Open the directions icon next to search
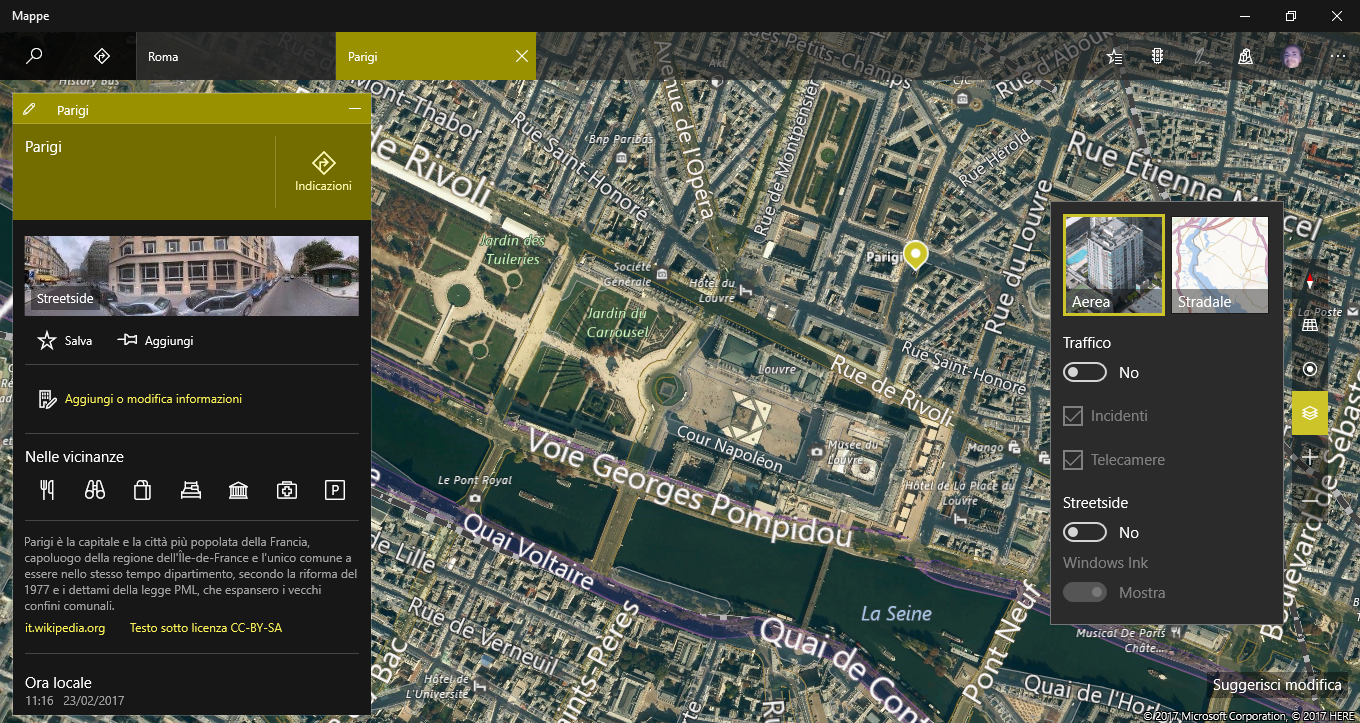Viewport: 1360px width, 723px height. pyautogui.click(x=101, y=56)
